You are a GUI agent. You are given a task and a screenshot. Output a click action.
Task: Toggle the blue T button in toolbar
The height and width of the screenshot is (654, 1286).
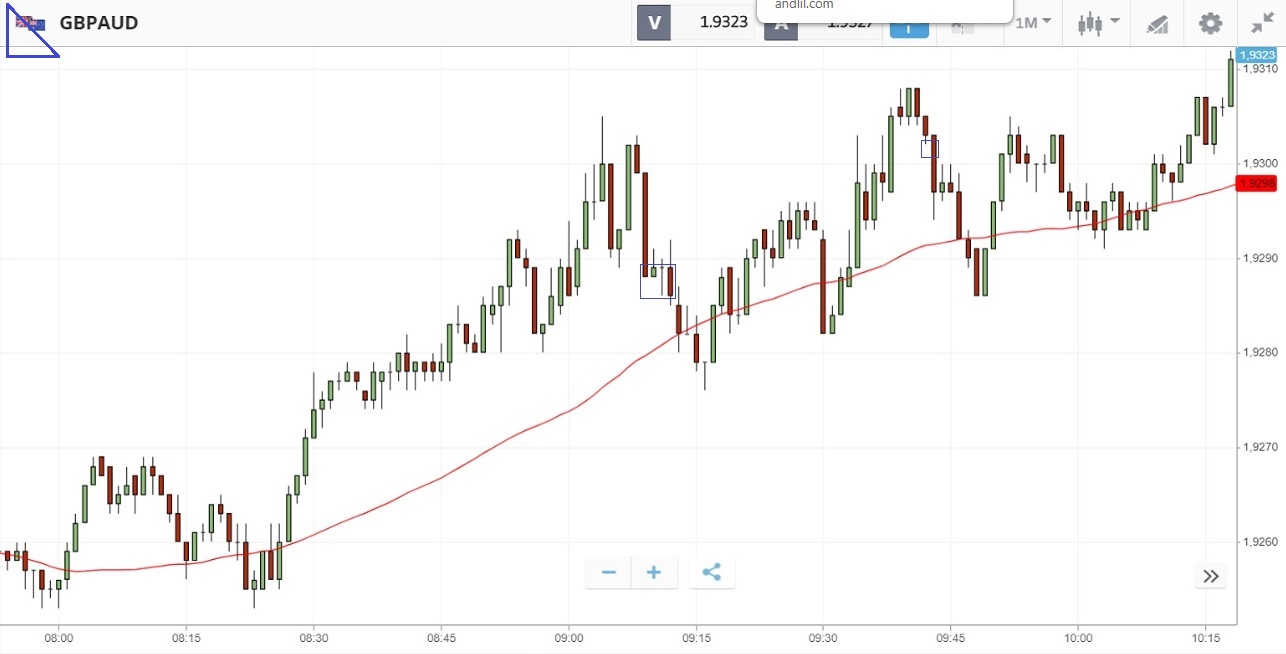point(909,29)
